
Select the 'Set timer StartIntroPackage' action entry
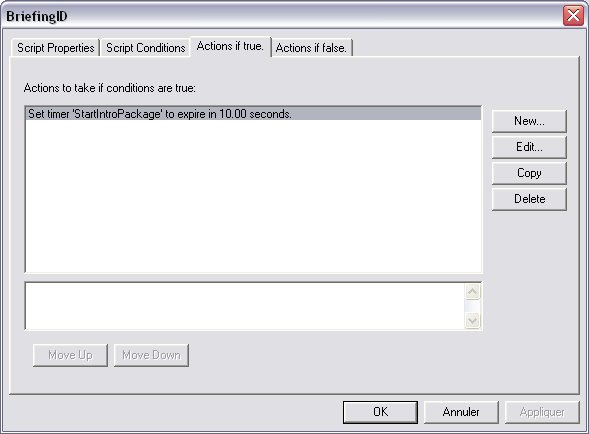pos(253,114)
